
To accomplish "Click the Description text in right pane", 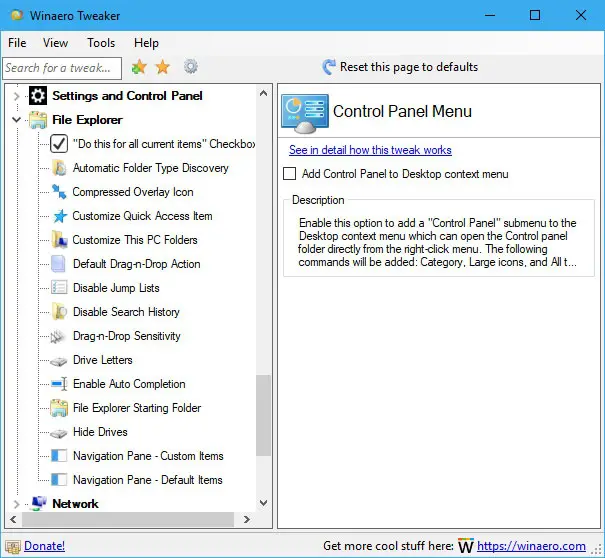I will (x=437, y=242).
